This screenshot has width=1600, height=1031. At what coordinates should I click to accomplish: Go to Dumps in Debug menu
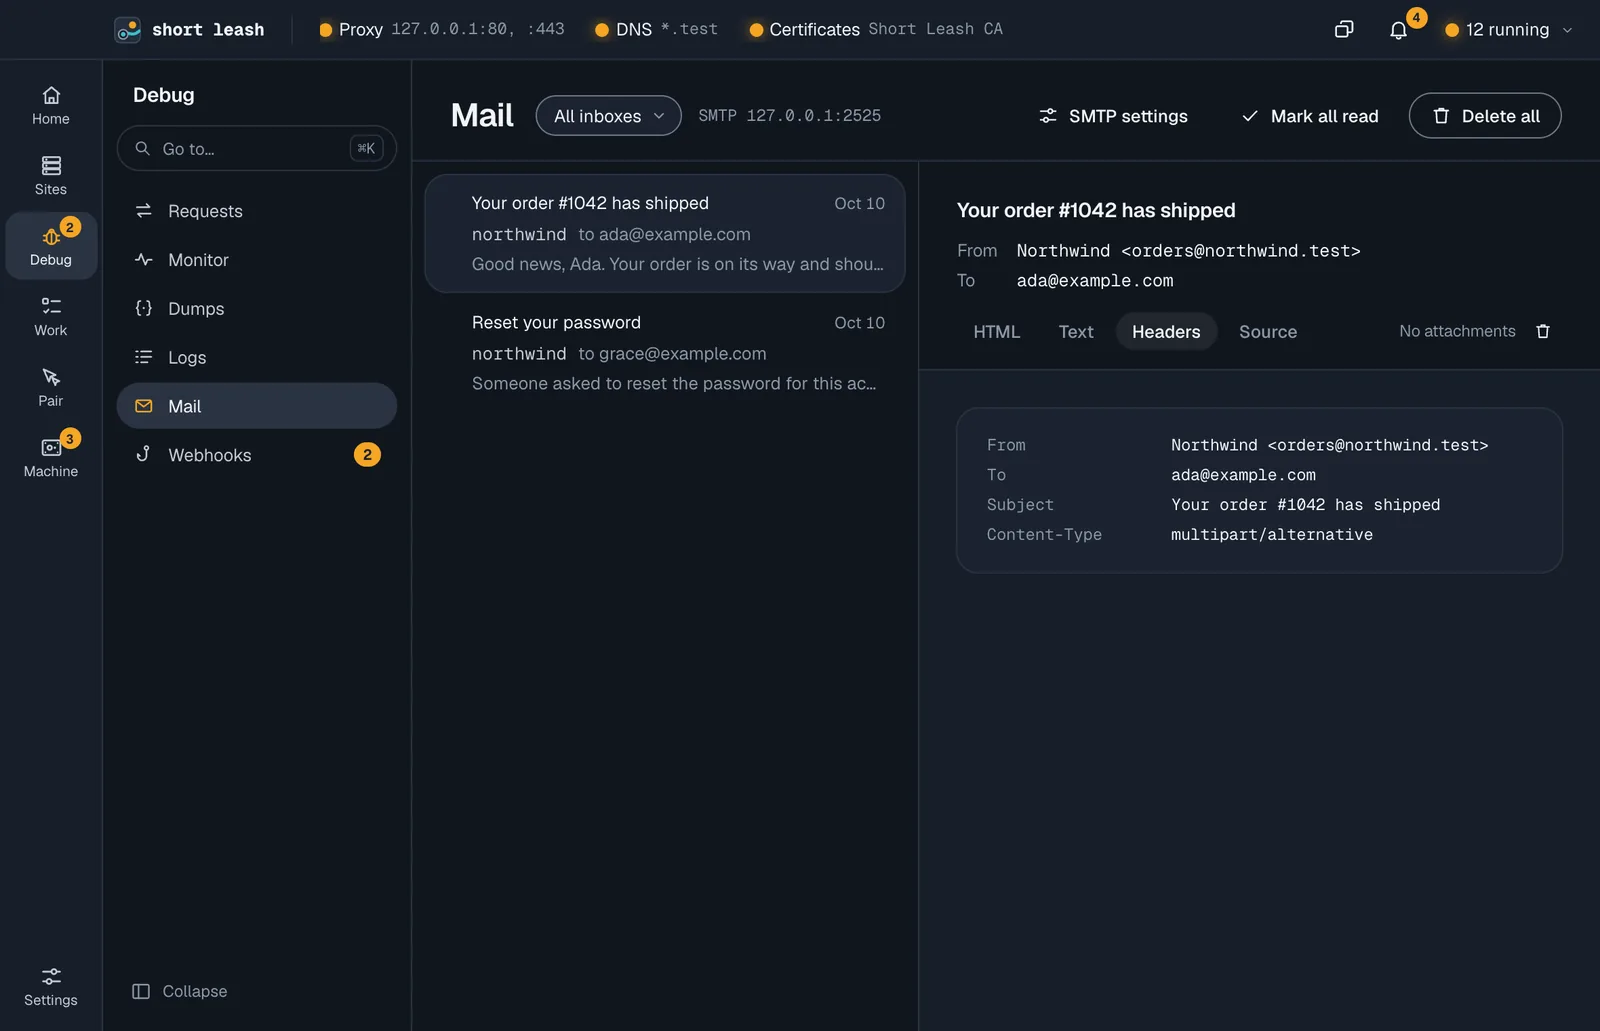[257, 309]
